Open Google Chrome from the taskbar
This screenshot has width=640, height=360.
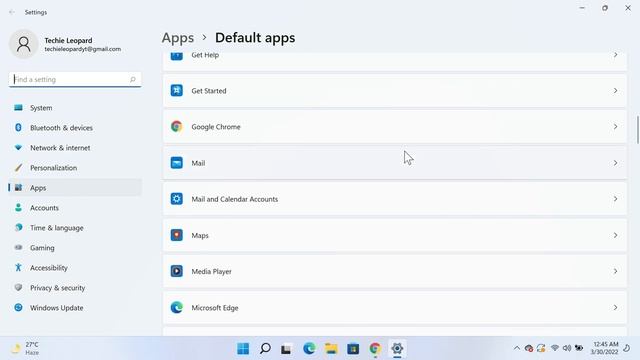click(375, 349)
